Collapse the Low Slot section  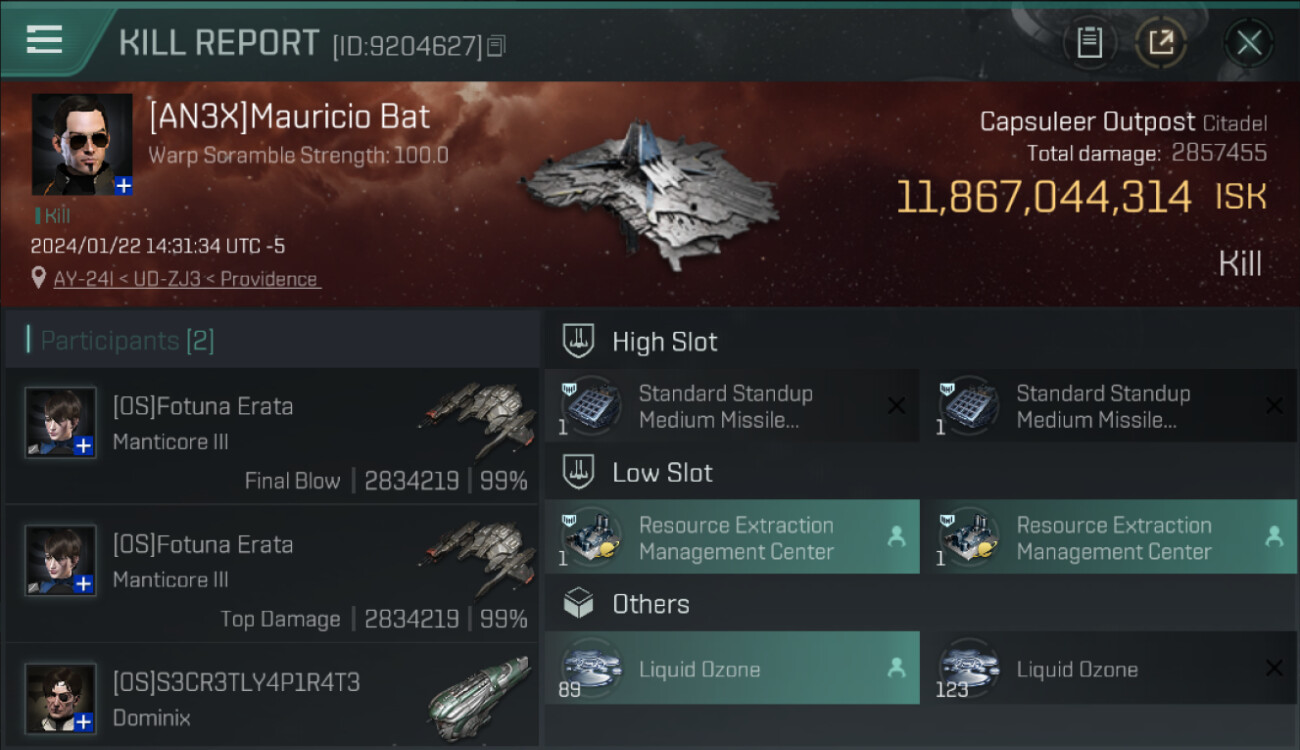pos(579,472)
